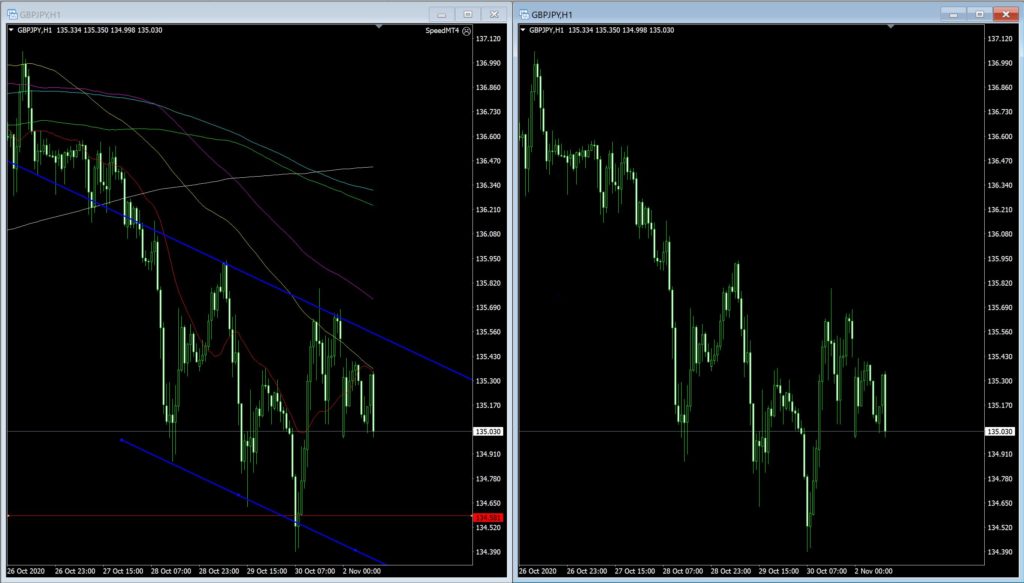
Task: Maximize the left GBPJPY chart window
Action: [467, 14]
